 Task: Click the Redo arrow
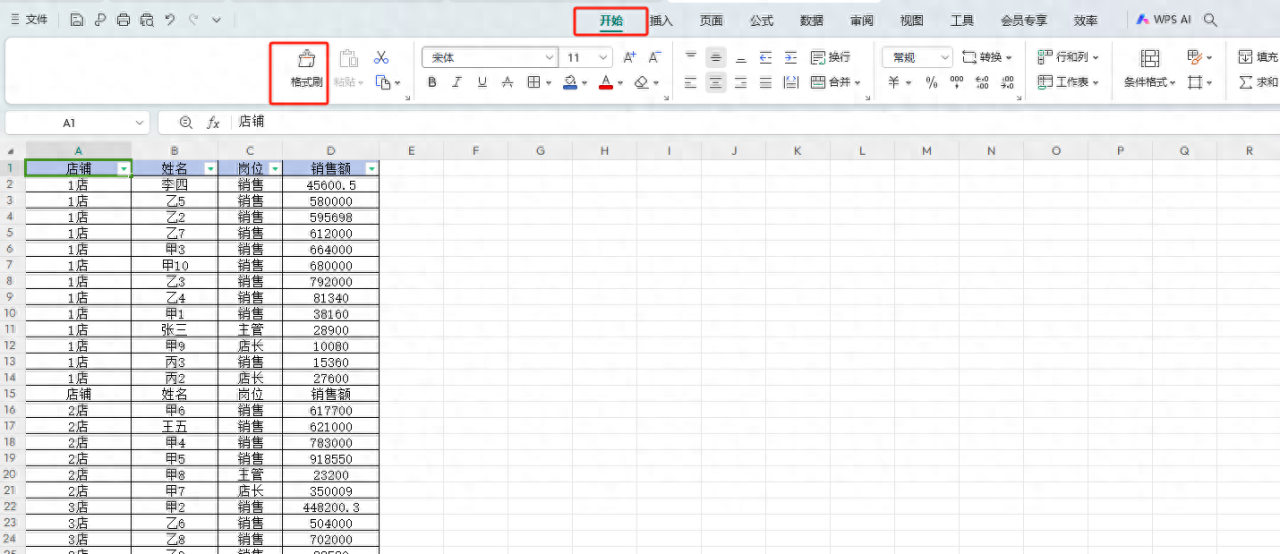[193, 20]
